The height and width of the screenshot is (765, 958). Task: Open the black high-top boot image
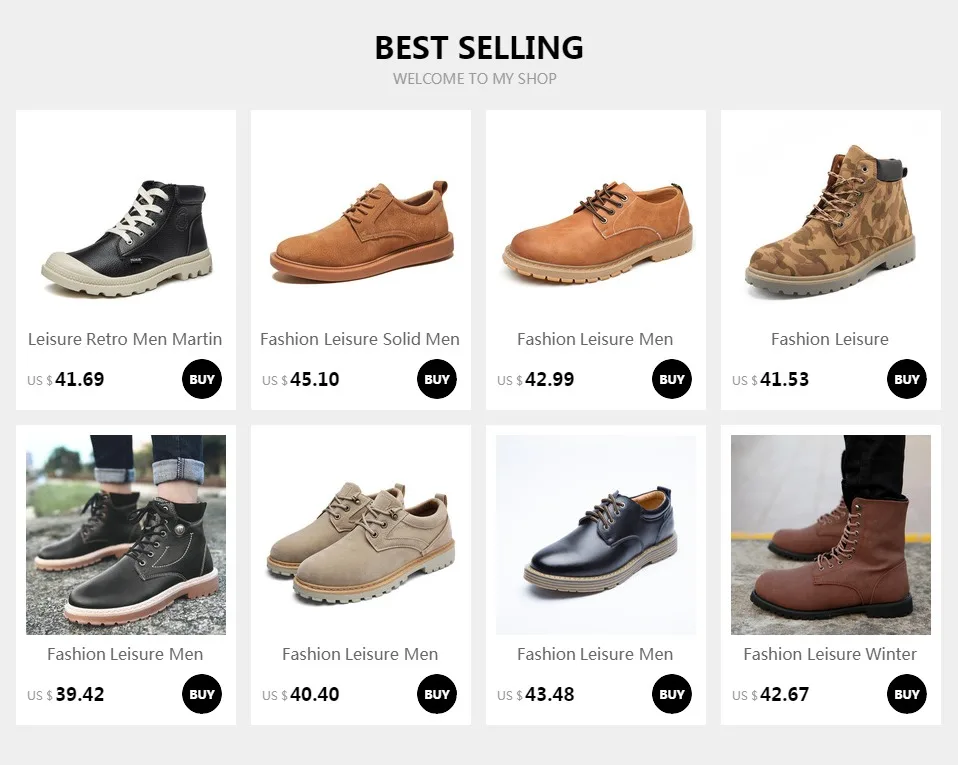(x=126, y=220)
